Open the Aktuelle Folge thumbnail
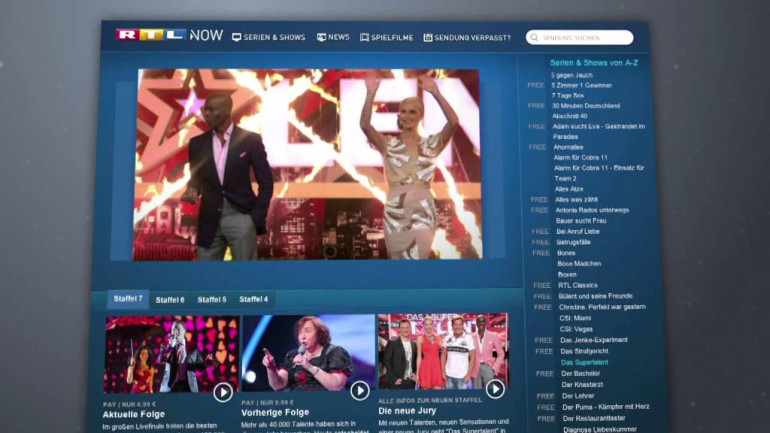Screen dimensions: 770x433 171,354
